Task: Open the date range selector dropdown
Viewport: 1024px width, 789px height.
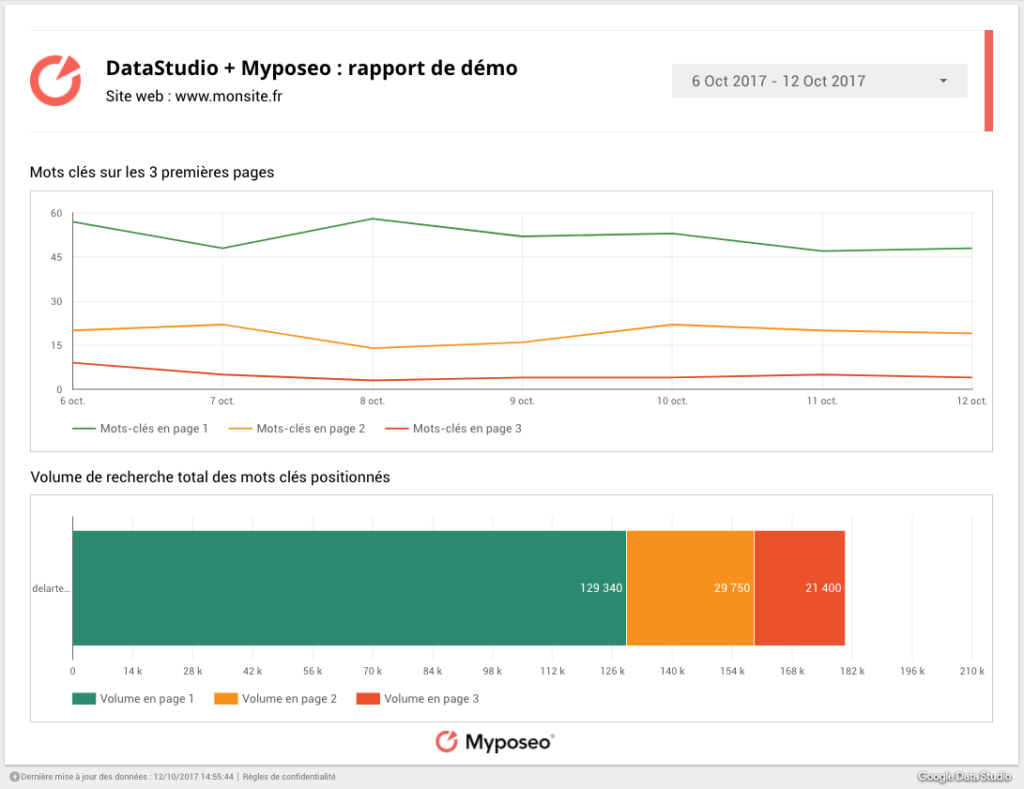Action: (819, 80)
